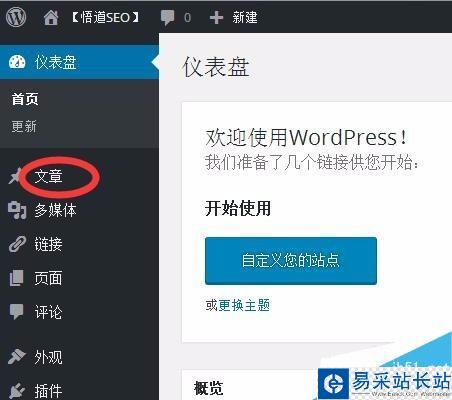The height and width of the screenshot is (400, 452).
Task: Open the 【悟道SEO】 site name link
Action: pyautogui.click(x=105, y=17)
